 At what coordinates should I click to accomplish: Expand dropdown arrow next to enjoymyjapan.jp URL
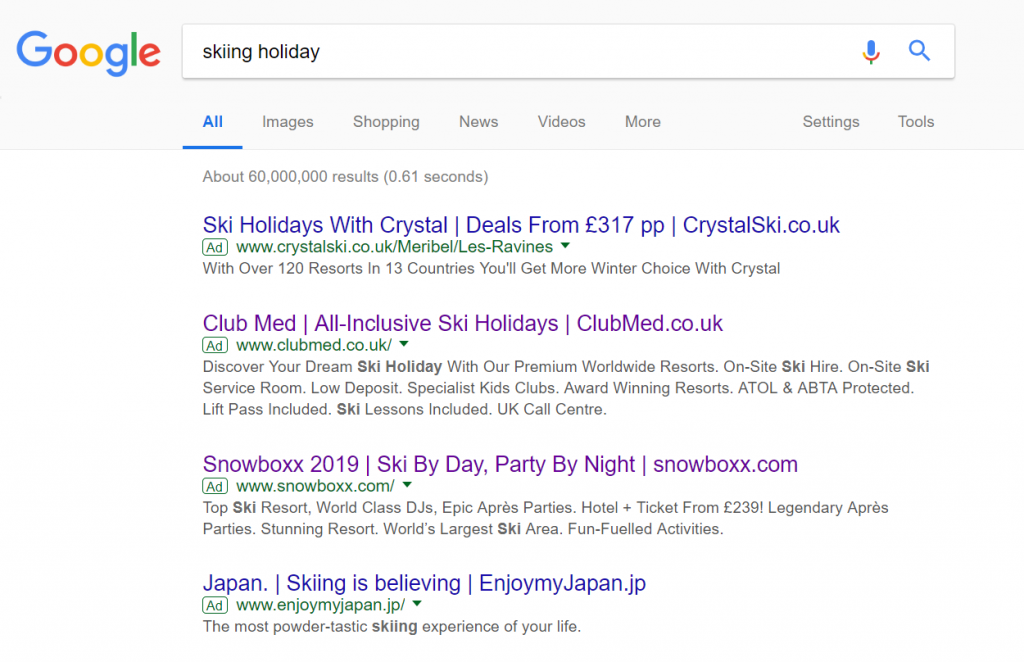[x=417, y=604]
